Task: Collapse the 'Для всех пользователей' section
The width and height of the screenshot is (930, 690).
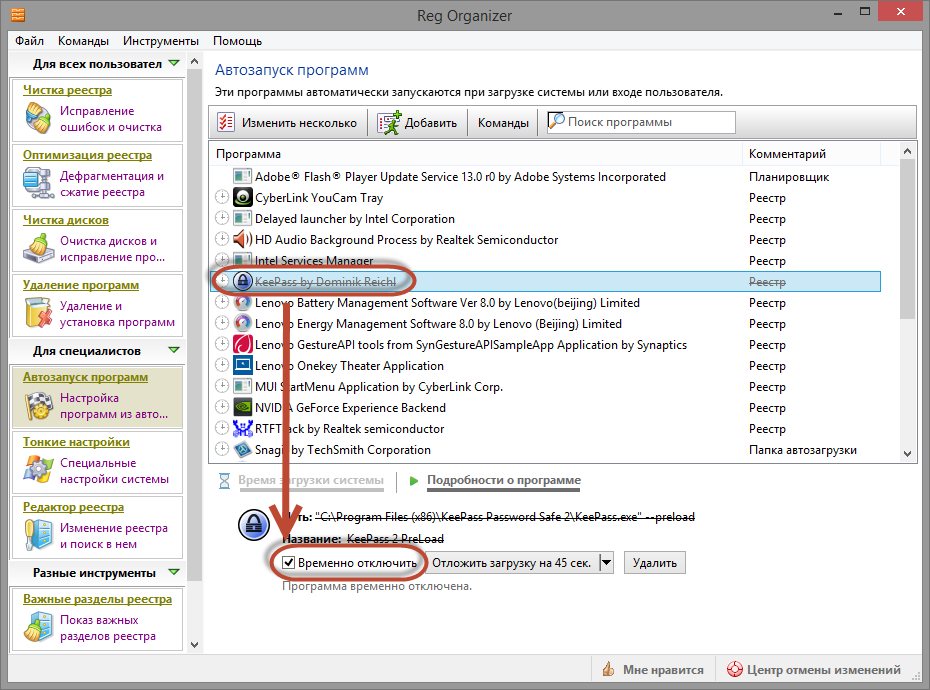Action: click(x=174, y=64)
